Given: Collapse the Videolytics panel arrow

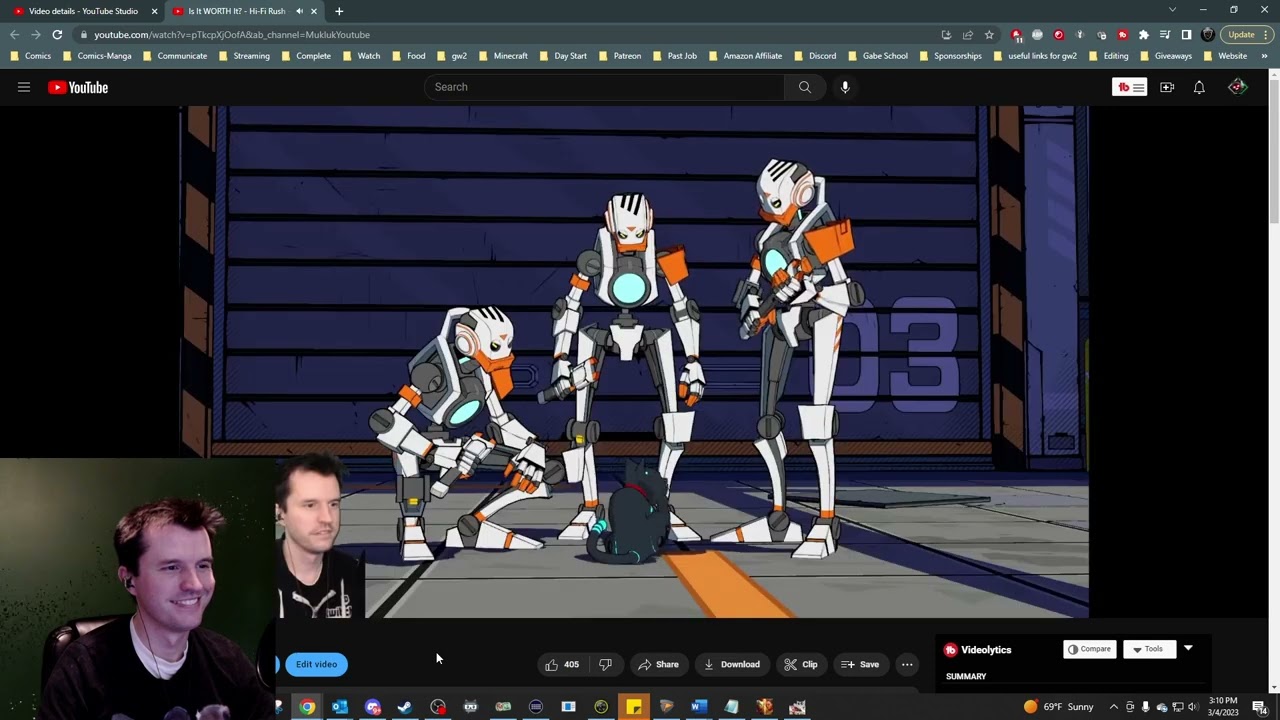Looking at the screenshot, I should pyautogui.click(x=1188, y=649).
